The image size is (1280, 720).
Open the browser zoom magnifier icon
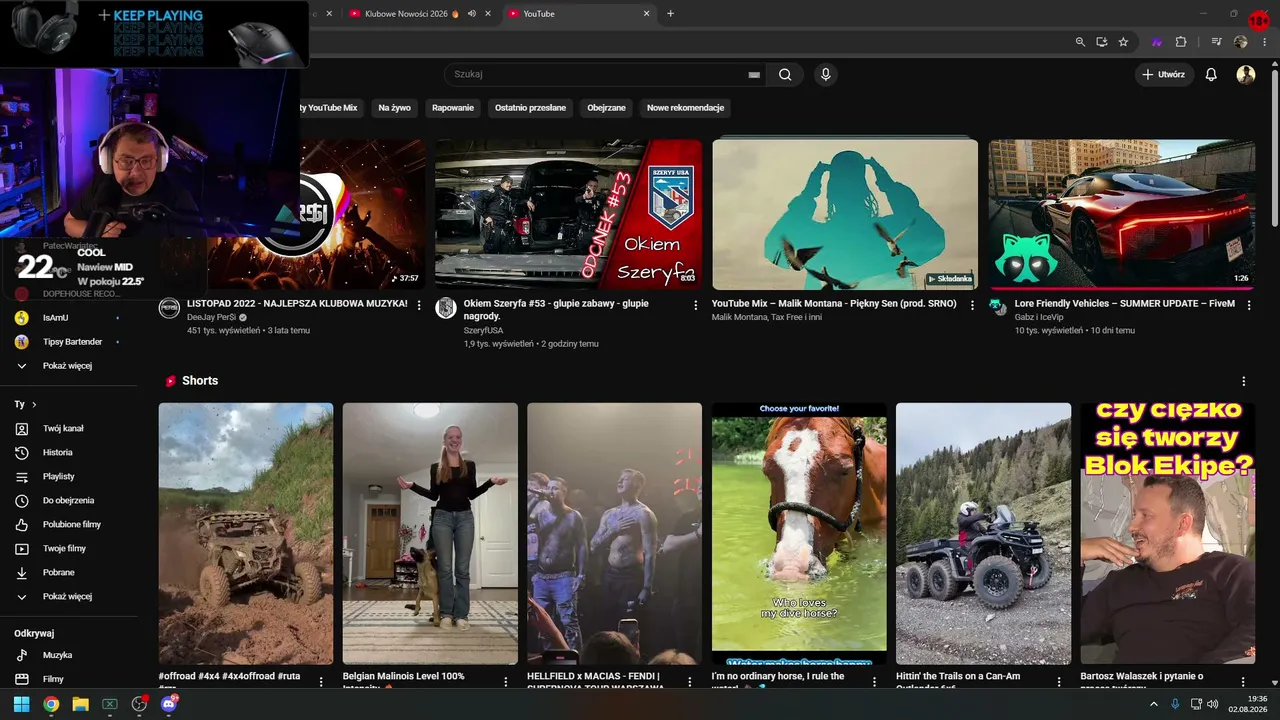(1080, 42)
